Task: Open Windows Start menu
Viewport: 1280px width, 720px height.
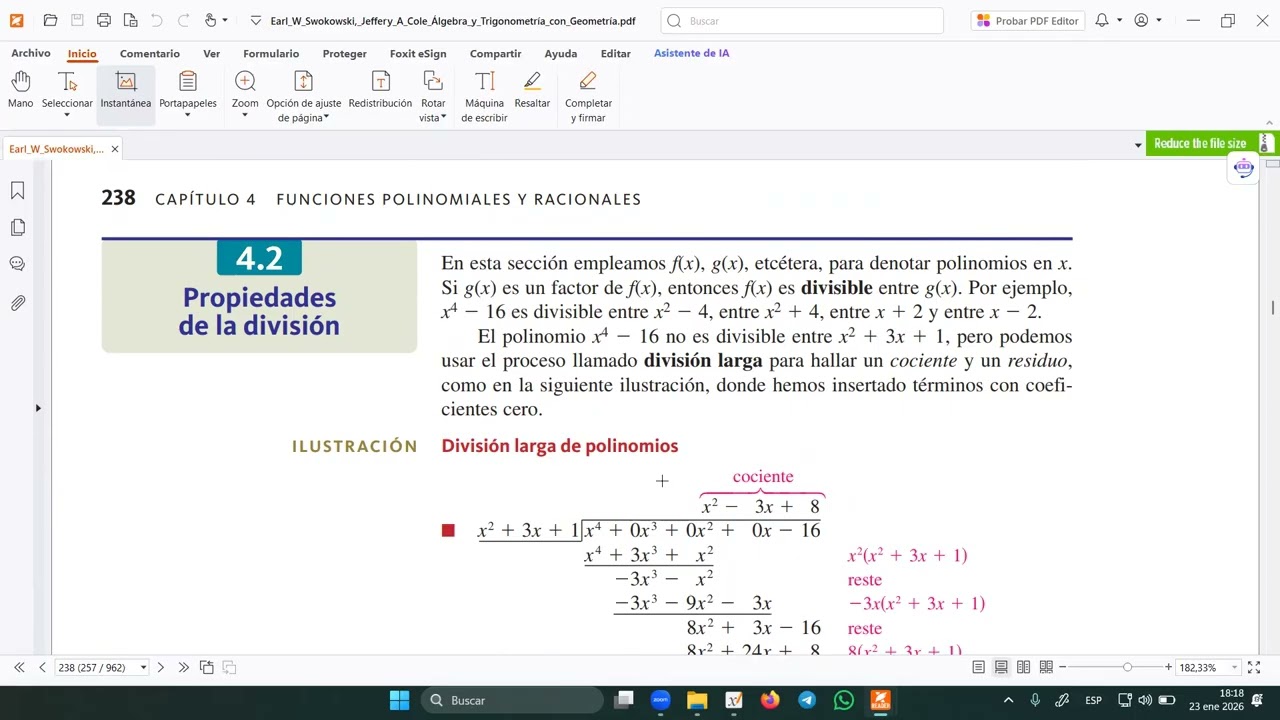Action: coord(399,700)
